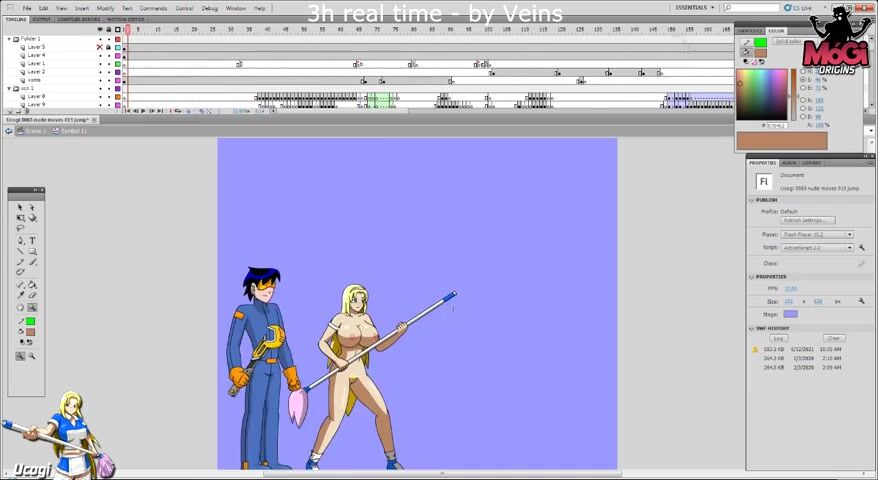Toggle the lock on Layer 5

click(109, 47)
